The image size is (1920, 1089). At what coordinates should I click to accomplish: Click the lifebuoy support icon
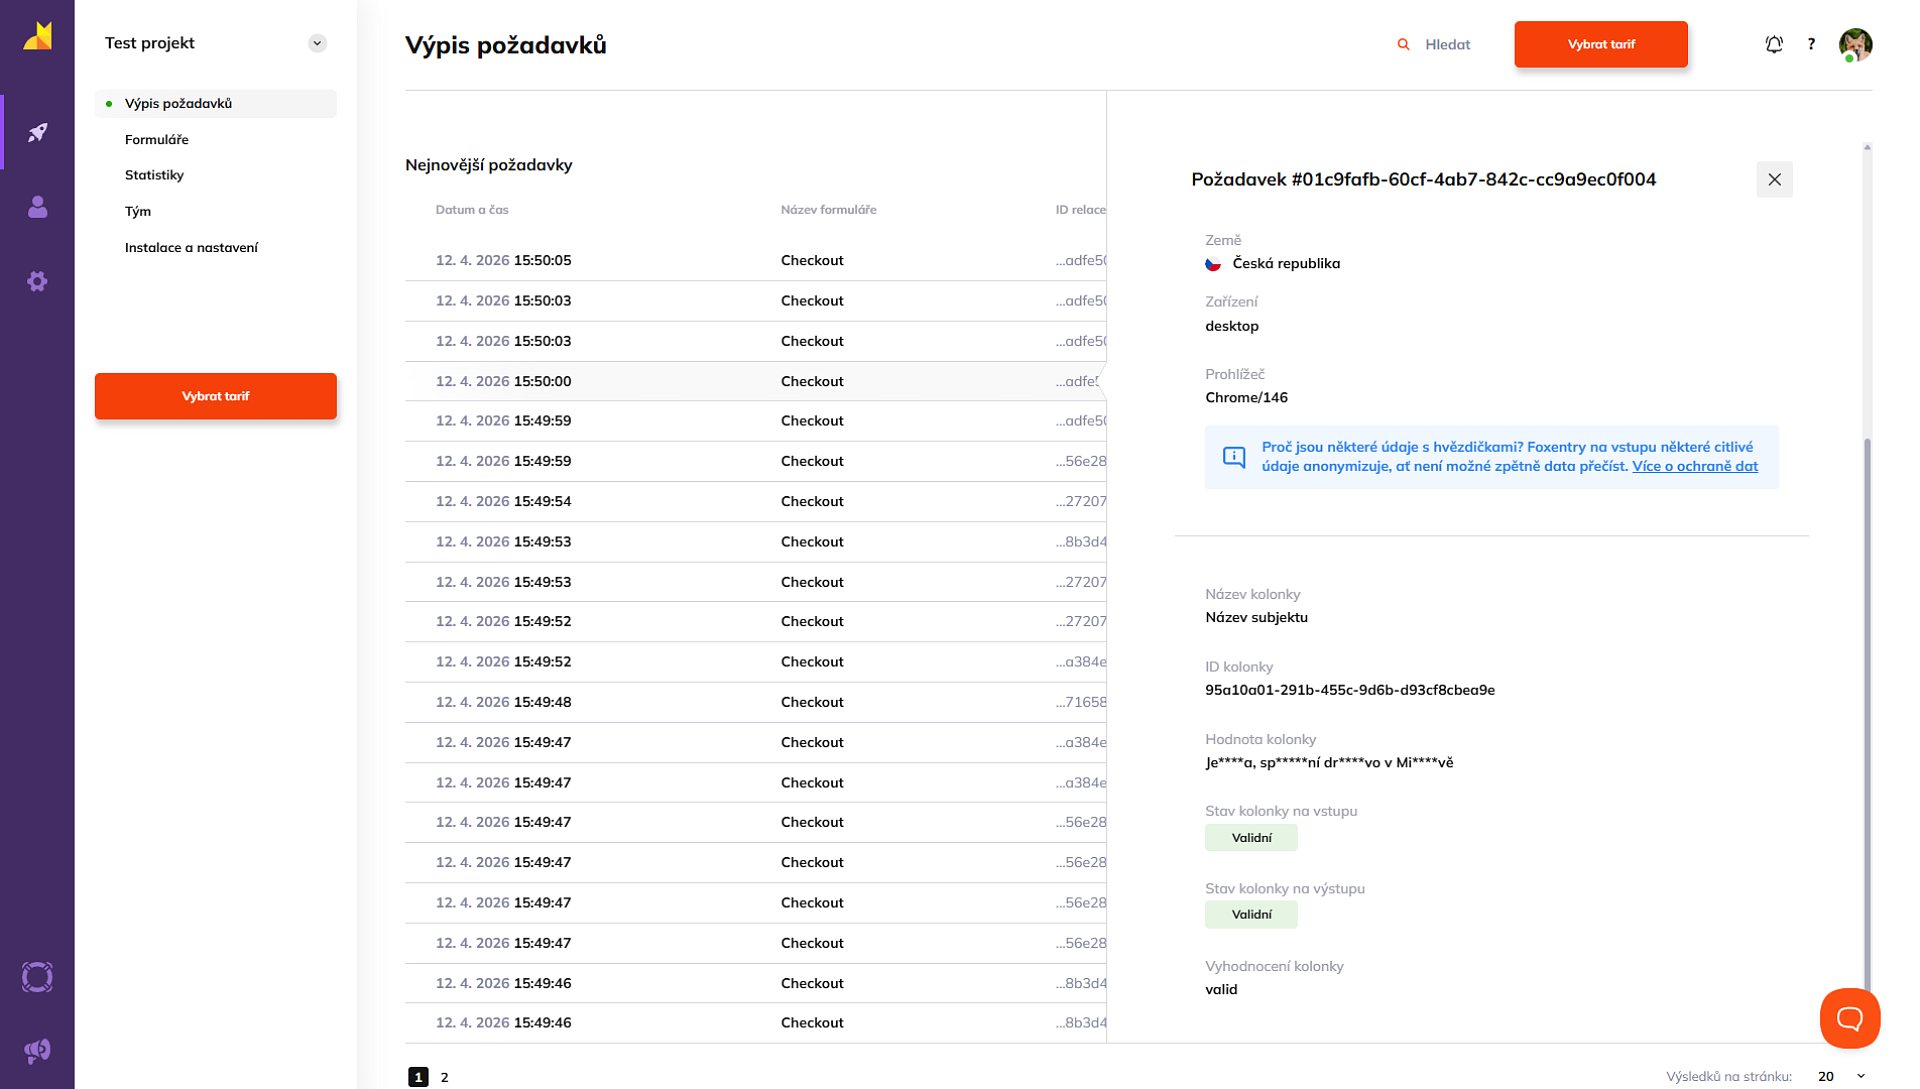(37, 977)
